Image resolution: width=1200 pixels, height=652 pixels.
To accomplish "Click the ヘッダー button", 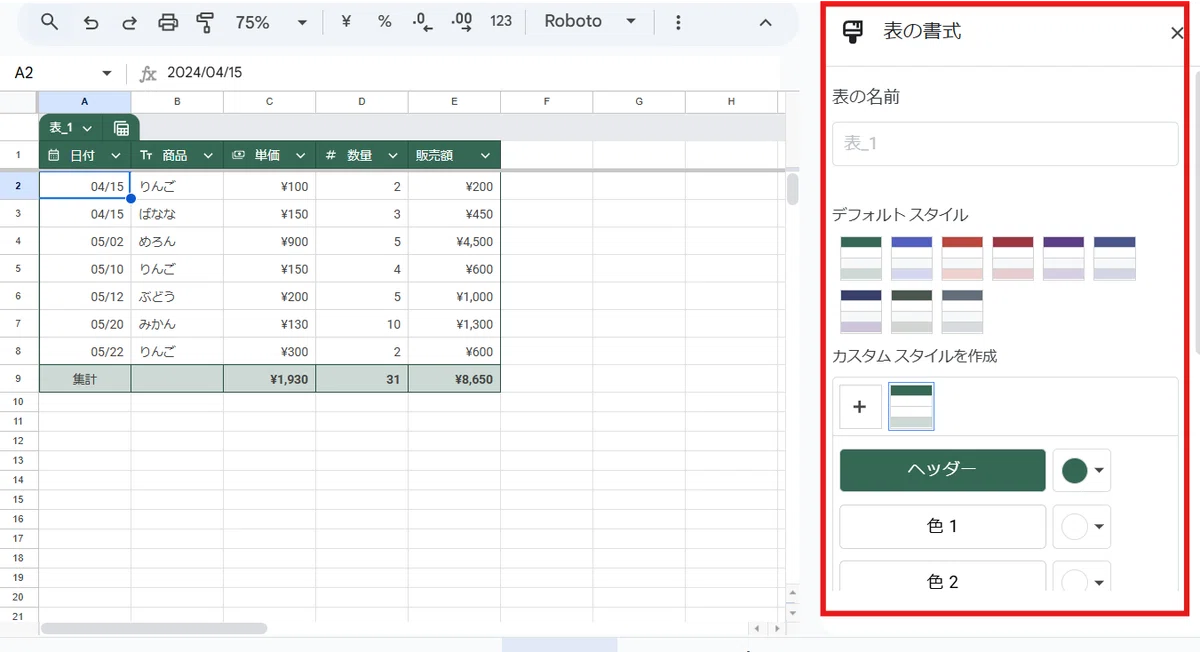I will coord(943,470).
